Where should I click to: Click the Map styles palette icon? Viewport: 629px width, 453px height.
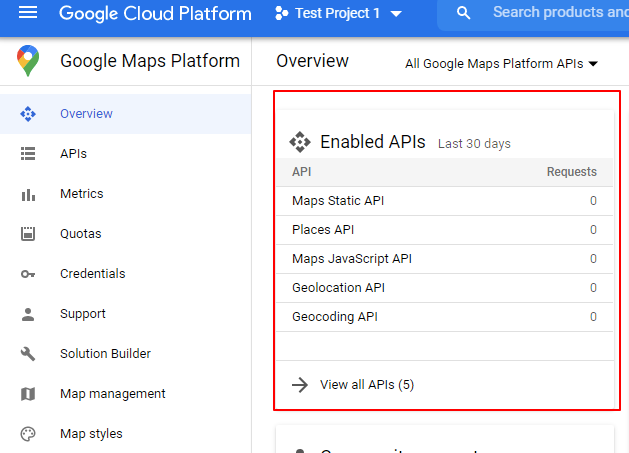point(28,434)
